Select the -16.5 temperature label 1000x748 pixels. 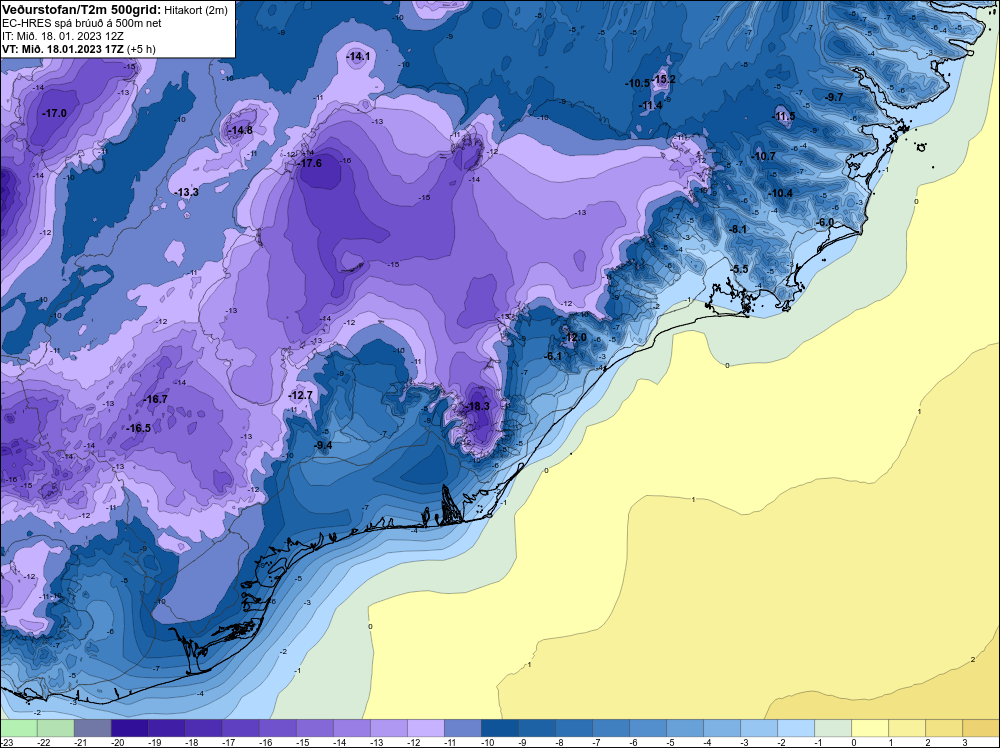click(x=139, y=428)
